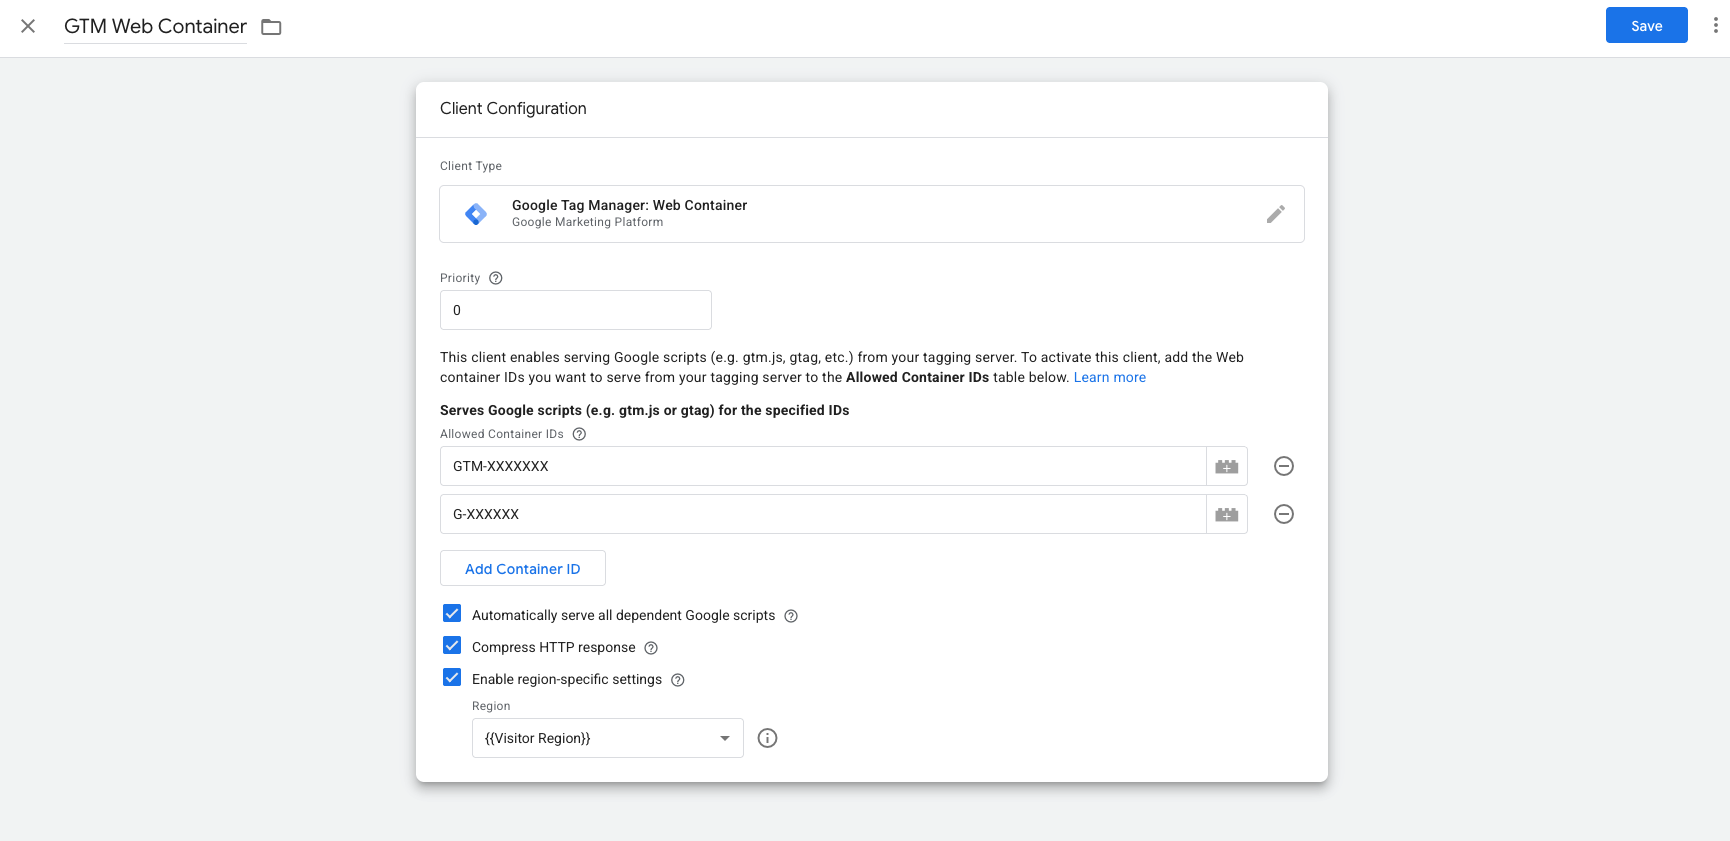Rename the GTM Web Container title
This screenshot has height=841, width=1730.
155,26
